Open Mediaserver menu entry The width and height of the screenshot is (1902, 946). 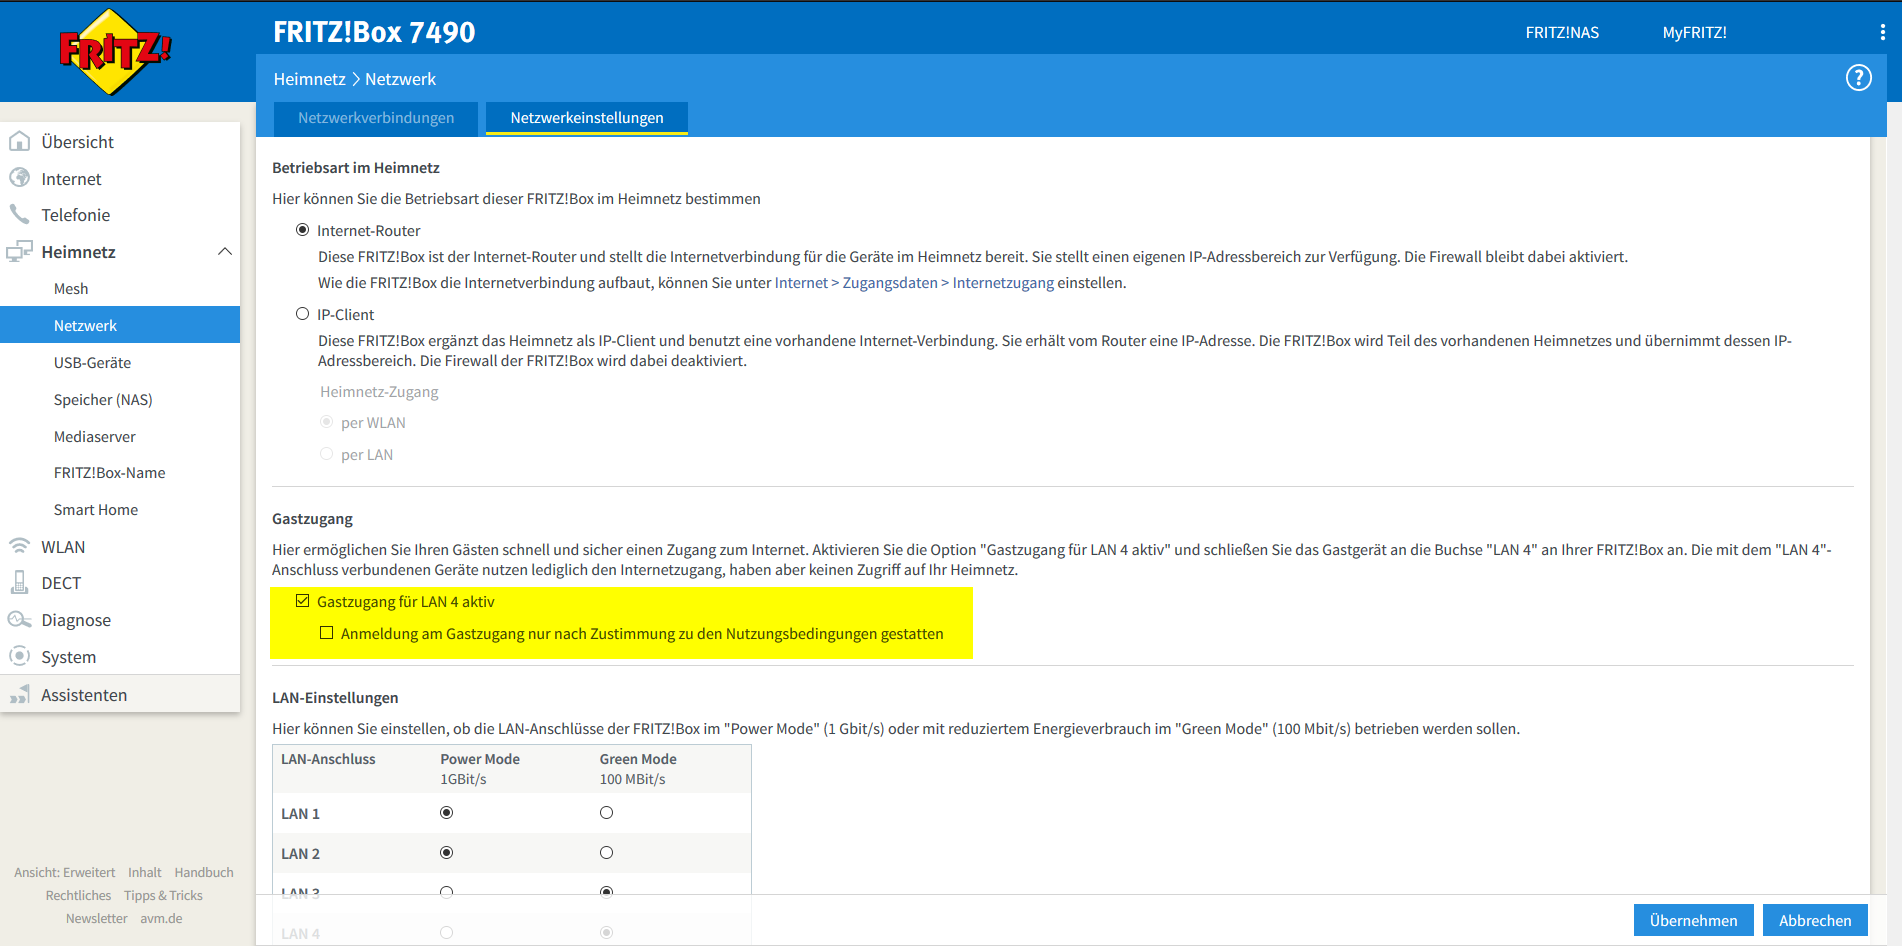tap(95, 437)
